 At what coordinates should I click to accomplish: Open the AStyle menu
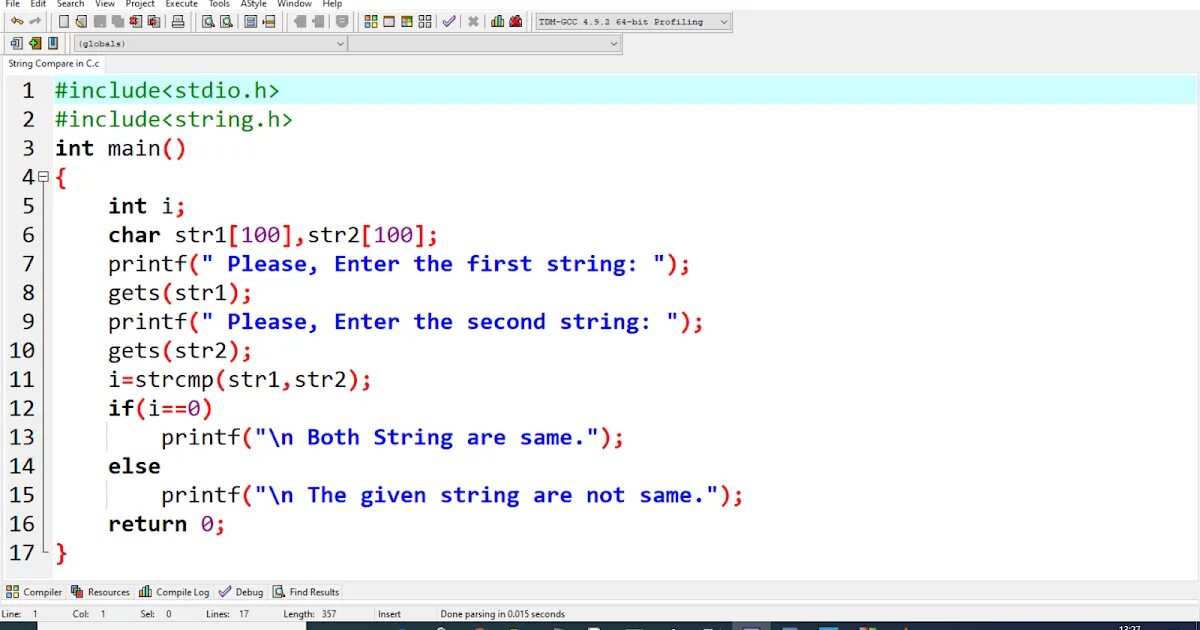click(x=254, y=4)
